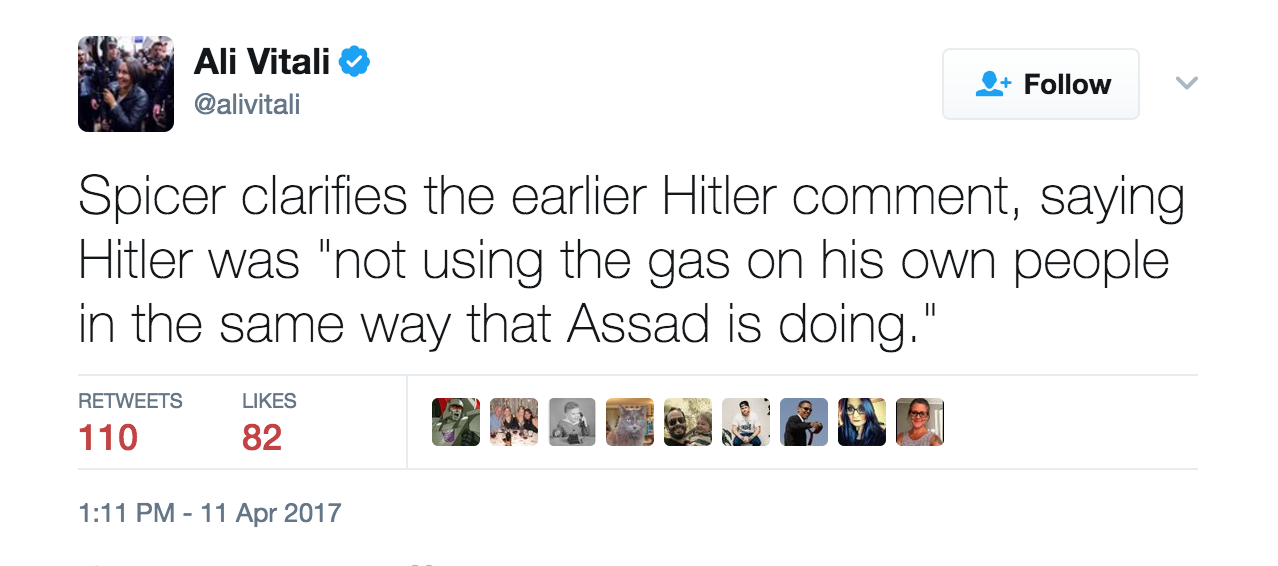Open the 1:11 PM - 11 Apr 2017 timestamp
Screen dimensions: 1278x566
pos(210,514)
